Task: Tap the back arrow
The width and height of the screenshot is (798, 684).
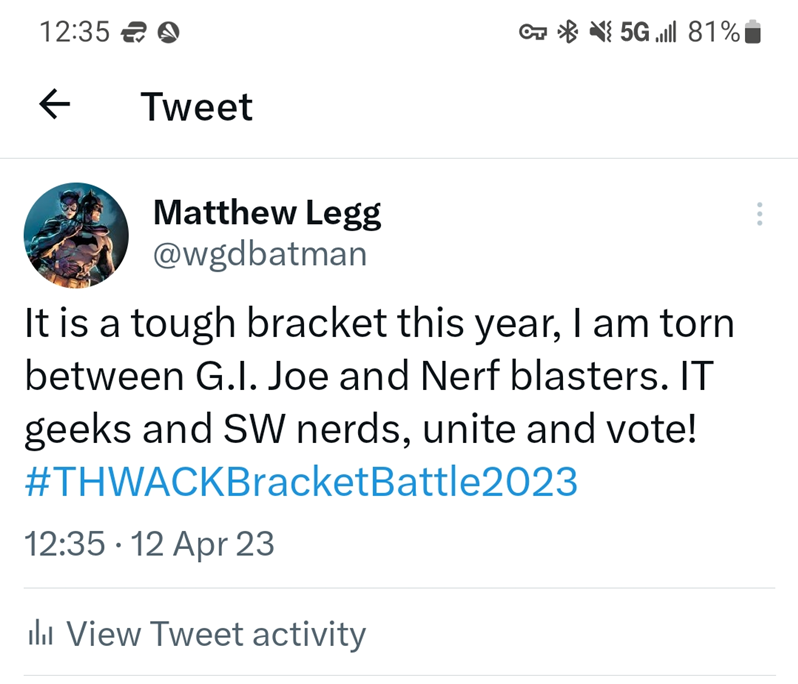Action: [x=54, y=105]
